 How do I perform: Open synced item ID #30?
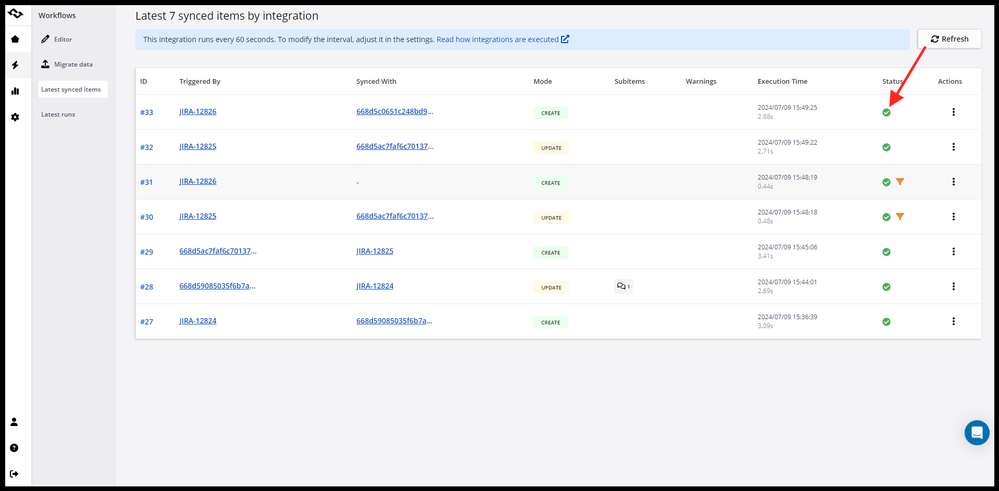tap(147, 217)
